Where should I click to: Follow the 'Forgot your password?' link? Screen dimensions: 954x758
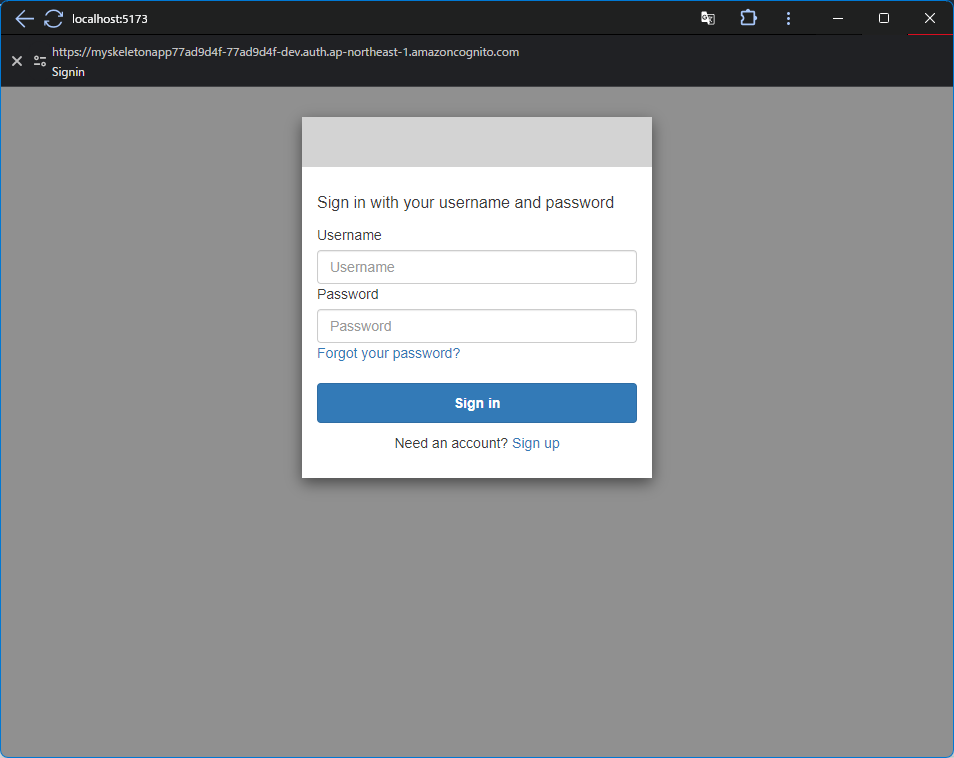point(388,353)
